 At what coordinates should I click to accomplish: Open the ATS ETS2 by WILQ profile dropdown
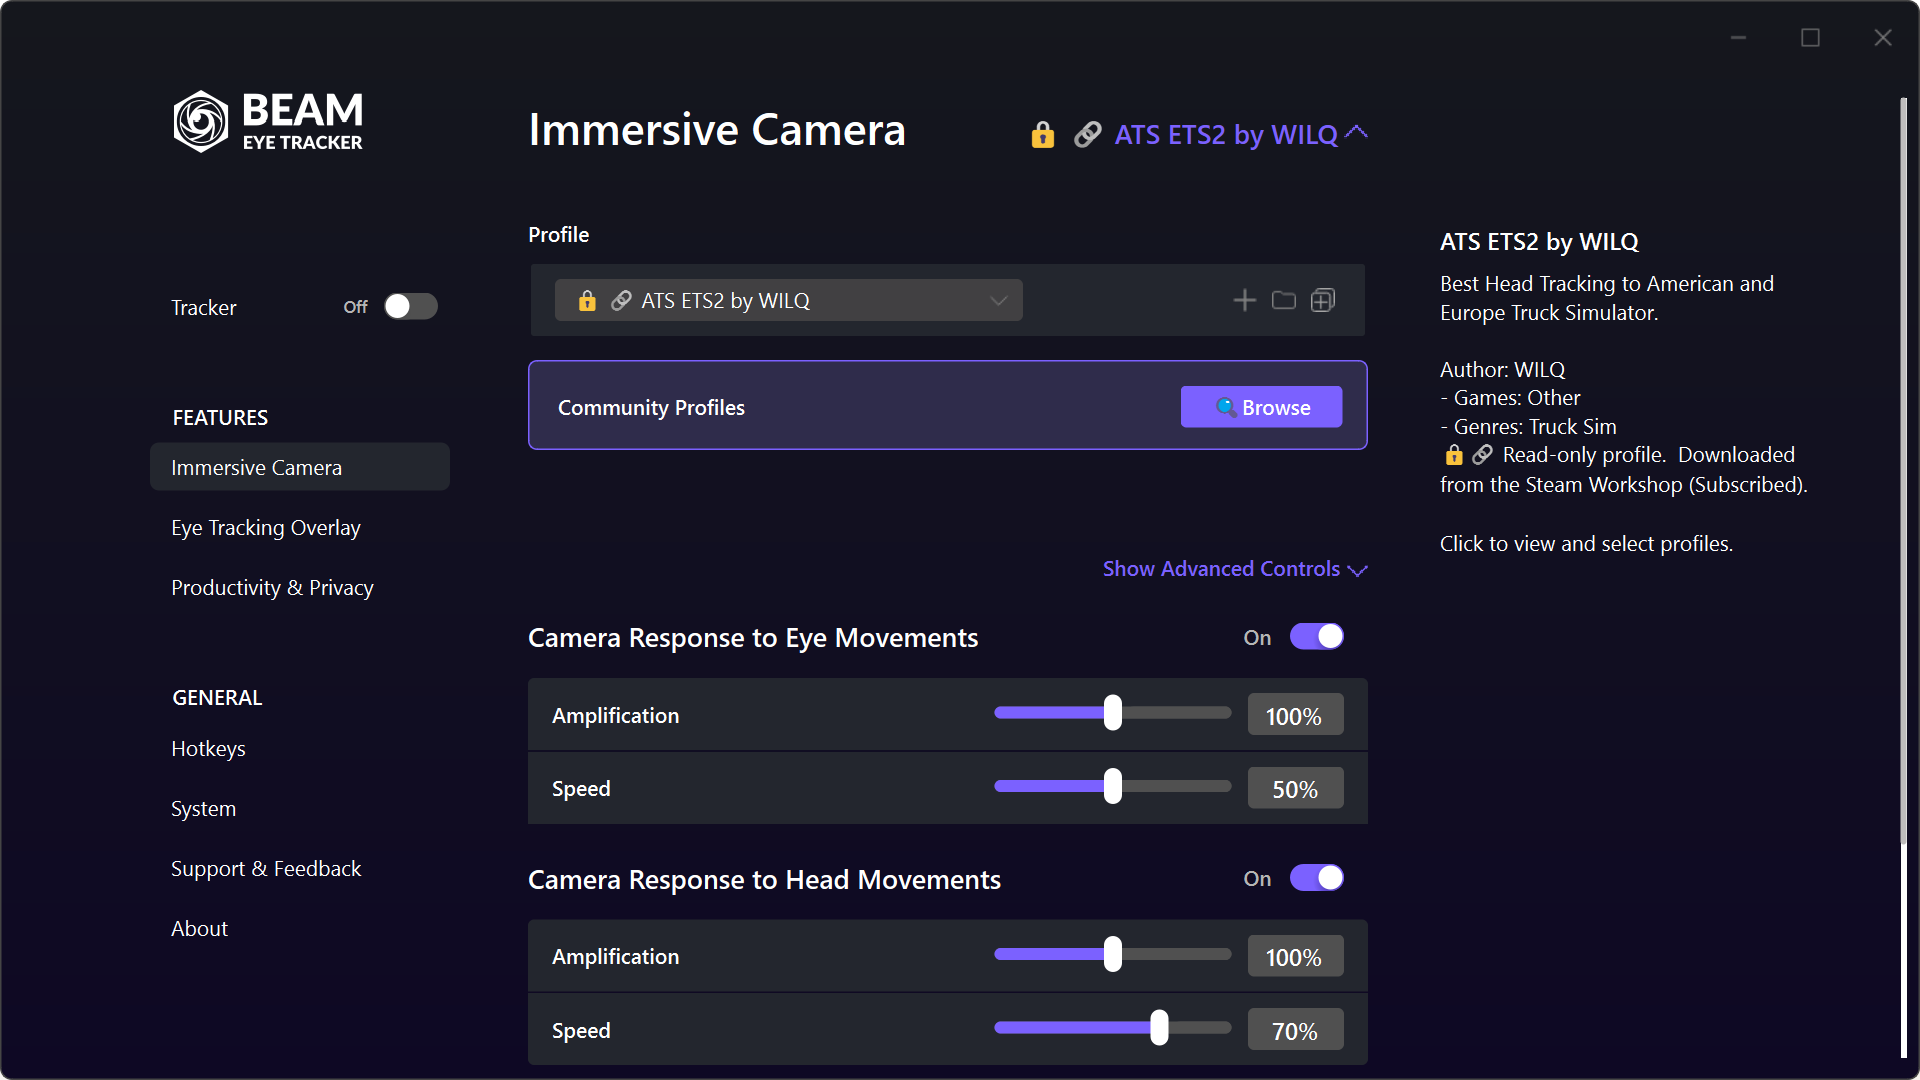pyautogui.click(x=789, y=300)
